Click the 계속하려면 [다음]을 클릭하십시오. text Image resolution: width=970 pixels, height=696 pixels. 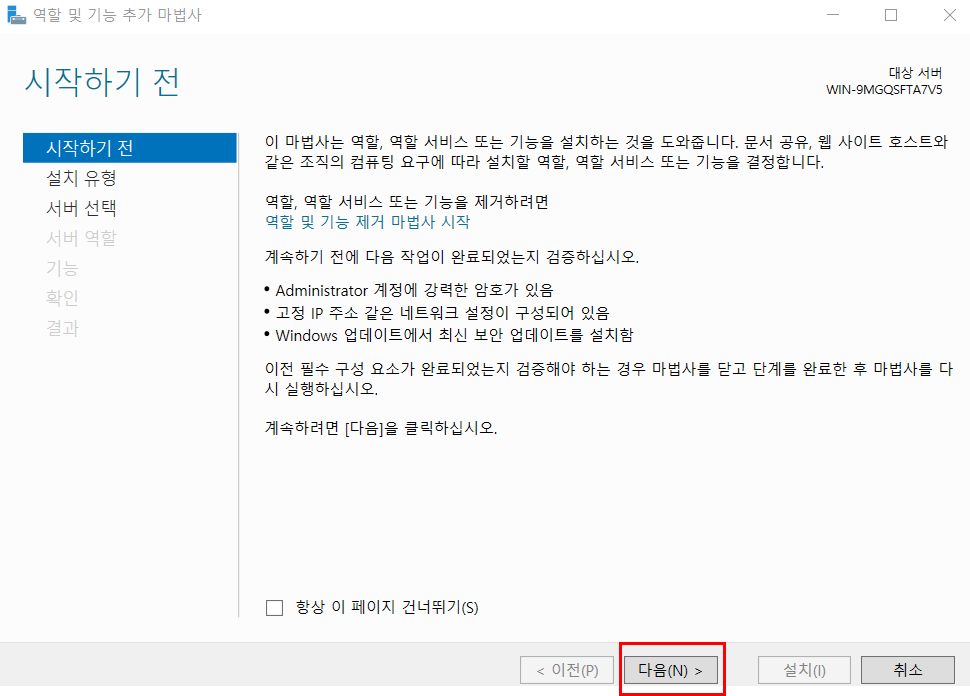pyautogui.click(x=381, y=428)
